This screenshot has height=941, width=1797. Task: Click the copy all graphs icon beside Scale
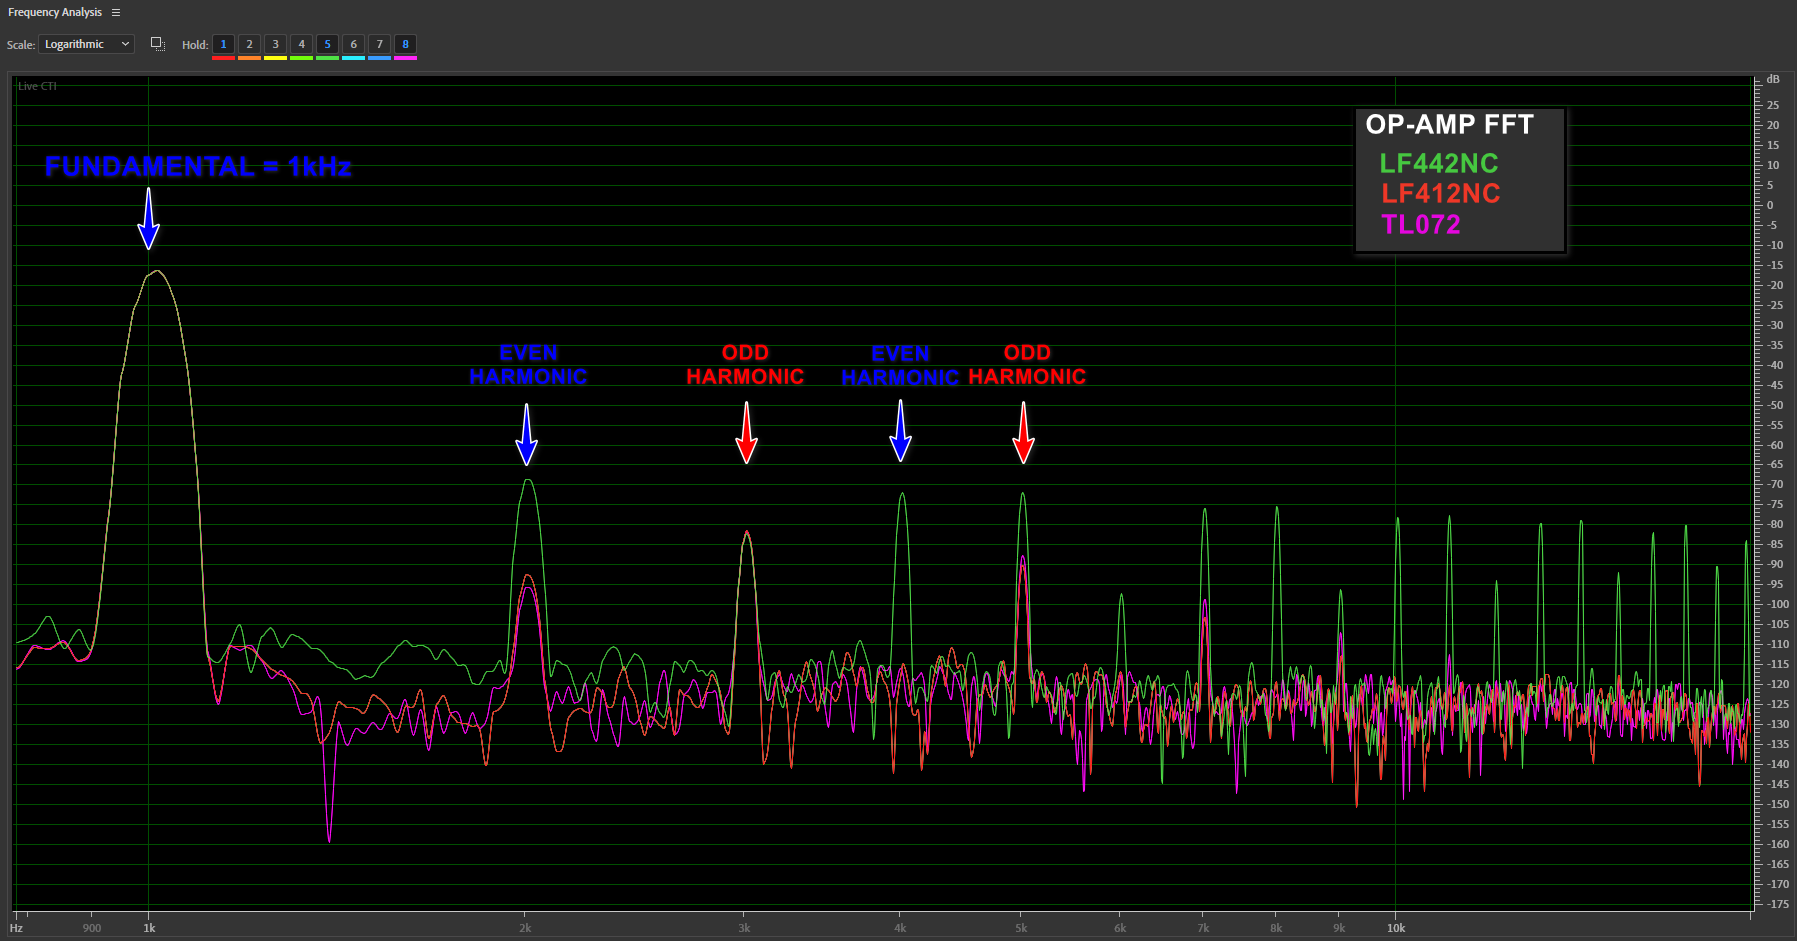pyautogui.click(x=158, y=44)
